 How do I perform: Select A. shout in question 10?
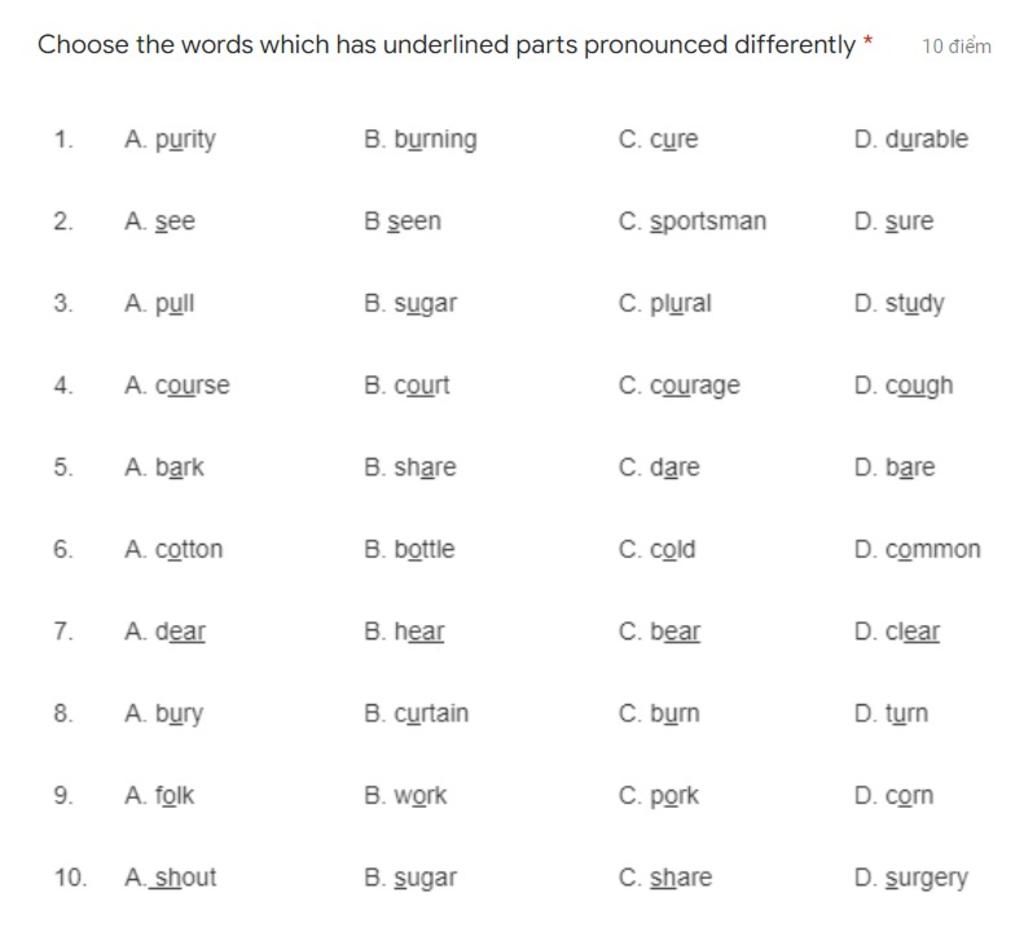170,878
